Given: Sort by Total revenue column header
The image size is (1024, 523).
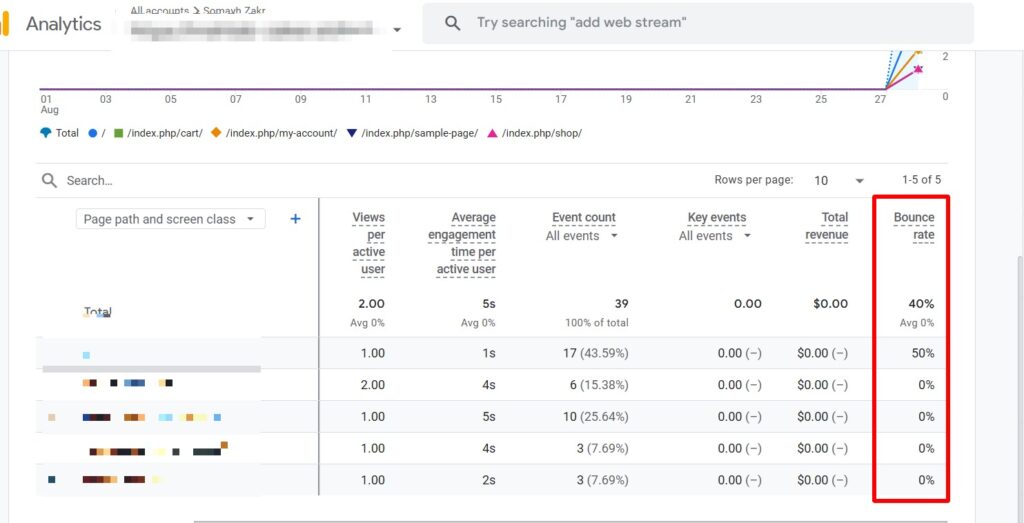Looking at the screenshot, I should click(x=826, y=226).
